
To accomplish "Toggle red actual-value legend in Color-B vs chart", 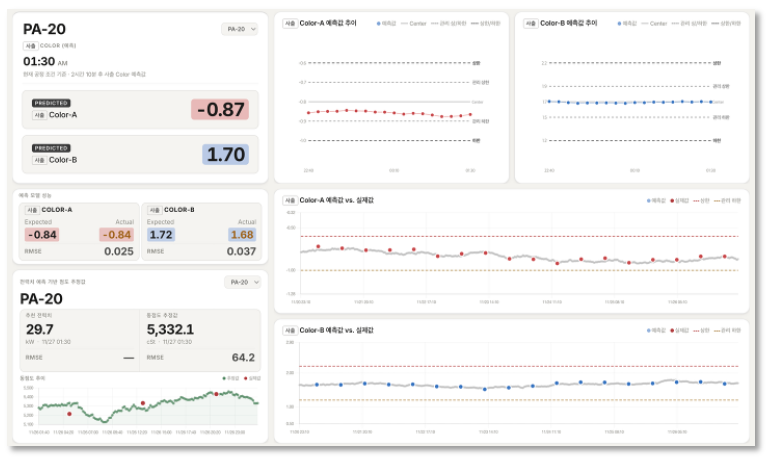I will [679, 330].
